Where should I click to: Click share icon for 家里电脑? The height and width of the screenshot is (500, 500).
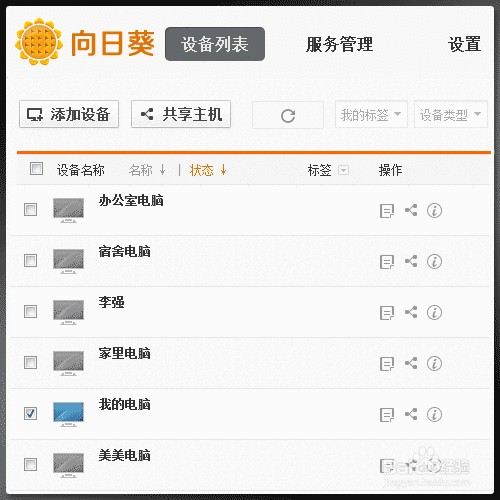click(411, 363)
